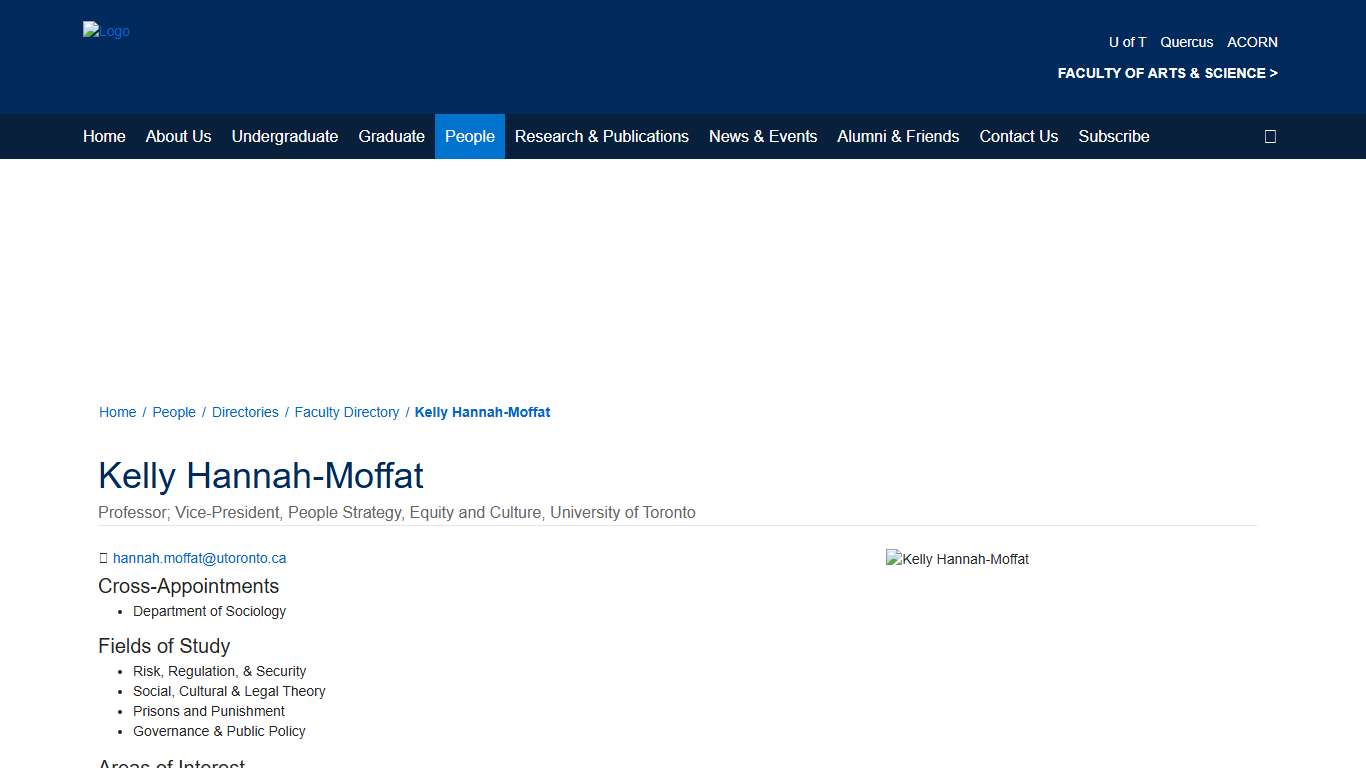The height and width of the screenshot is (768, 1366).
Task: Navigate to Contact Us
Action: pos(1018,136)
